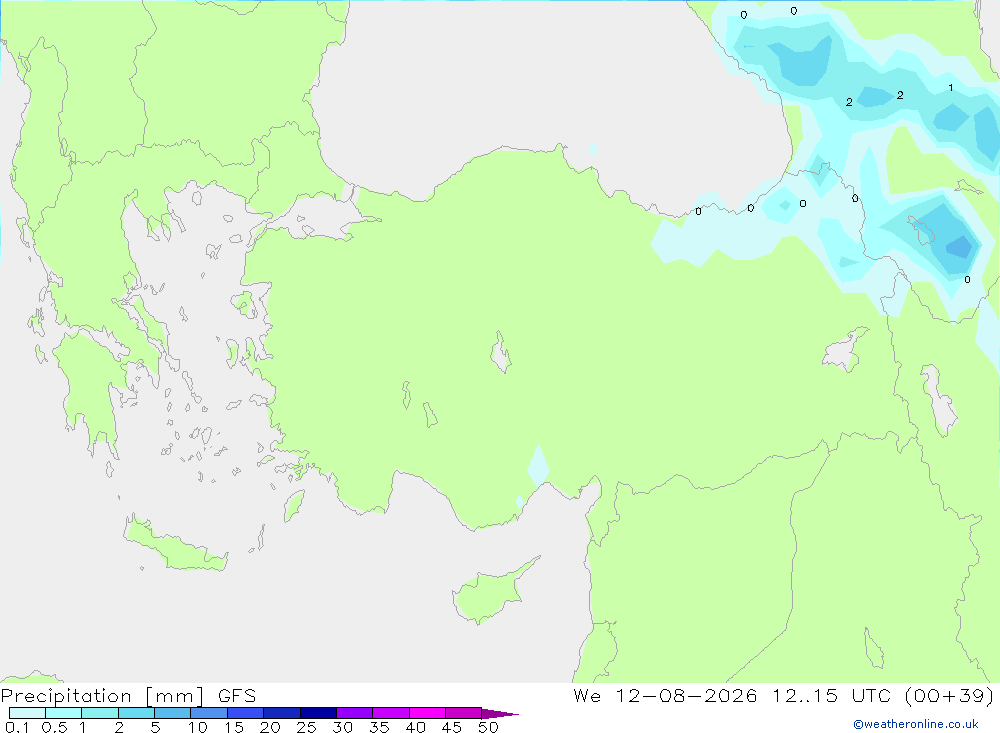Select the 35–40 mm violet legend swatch
This screenshot has width=1000, height=733.
(390, 713)
